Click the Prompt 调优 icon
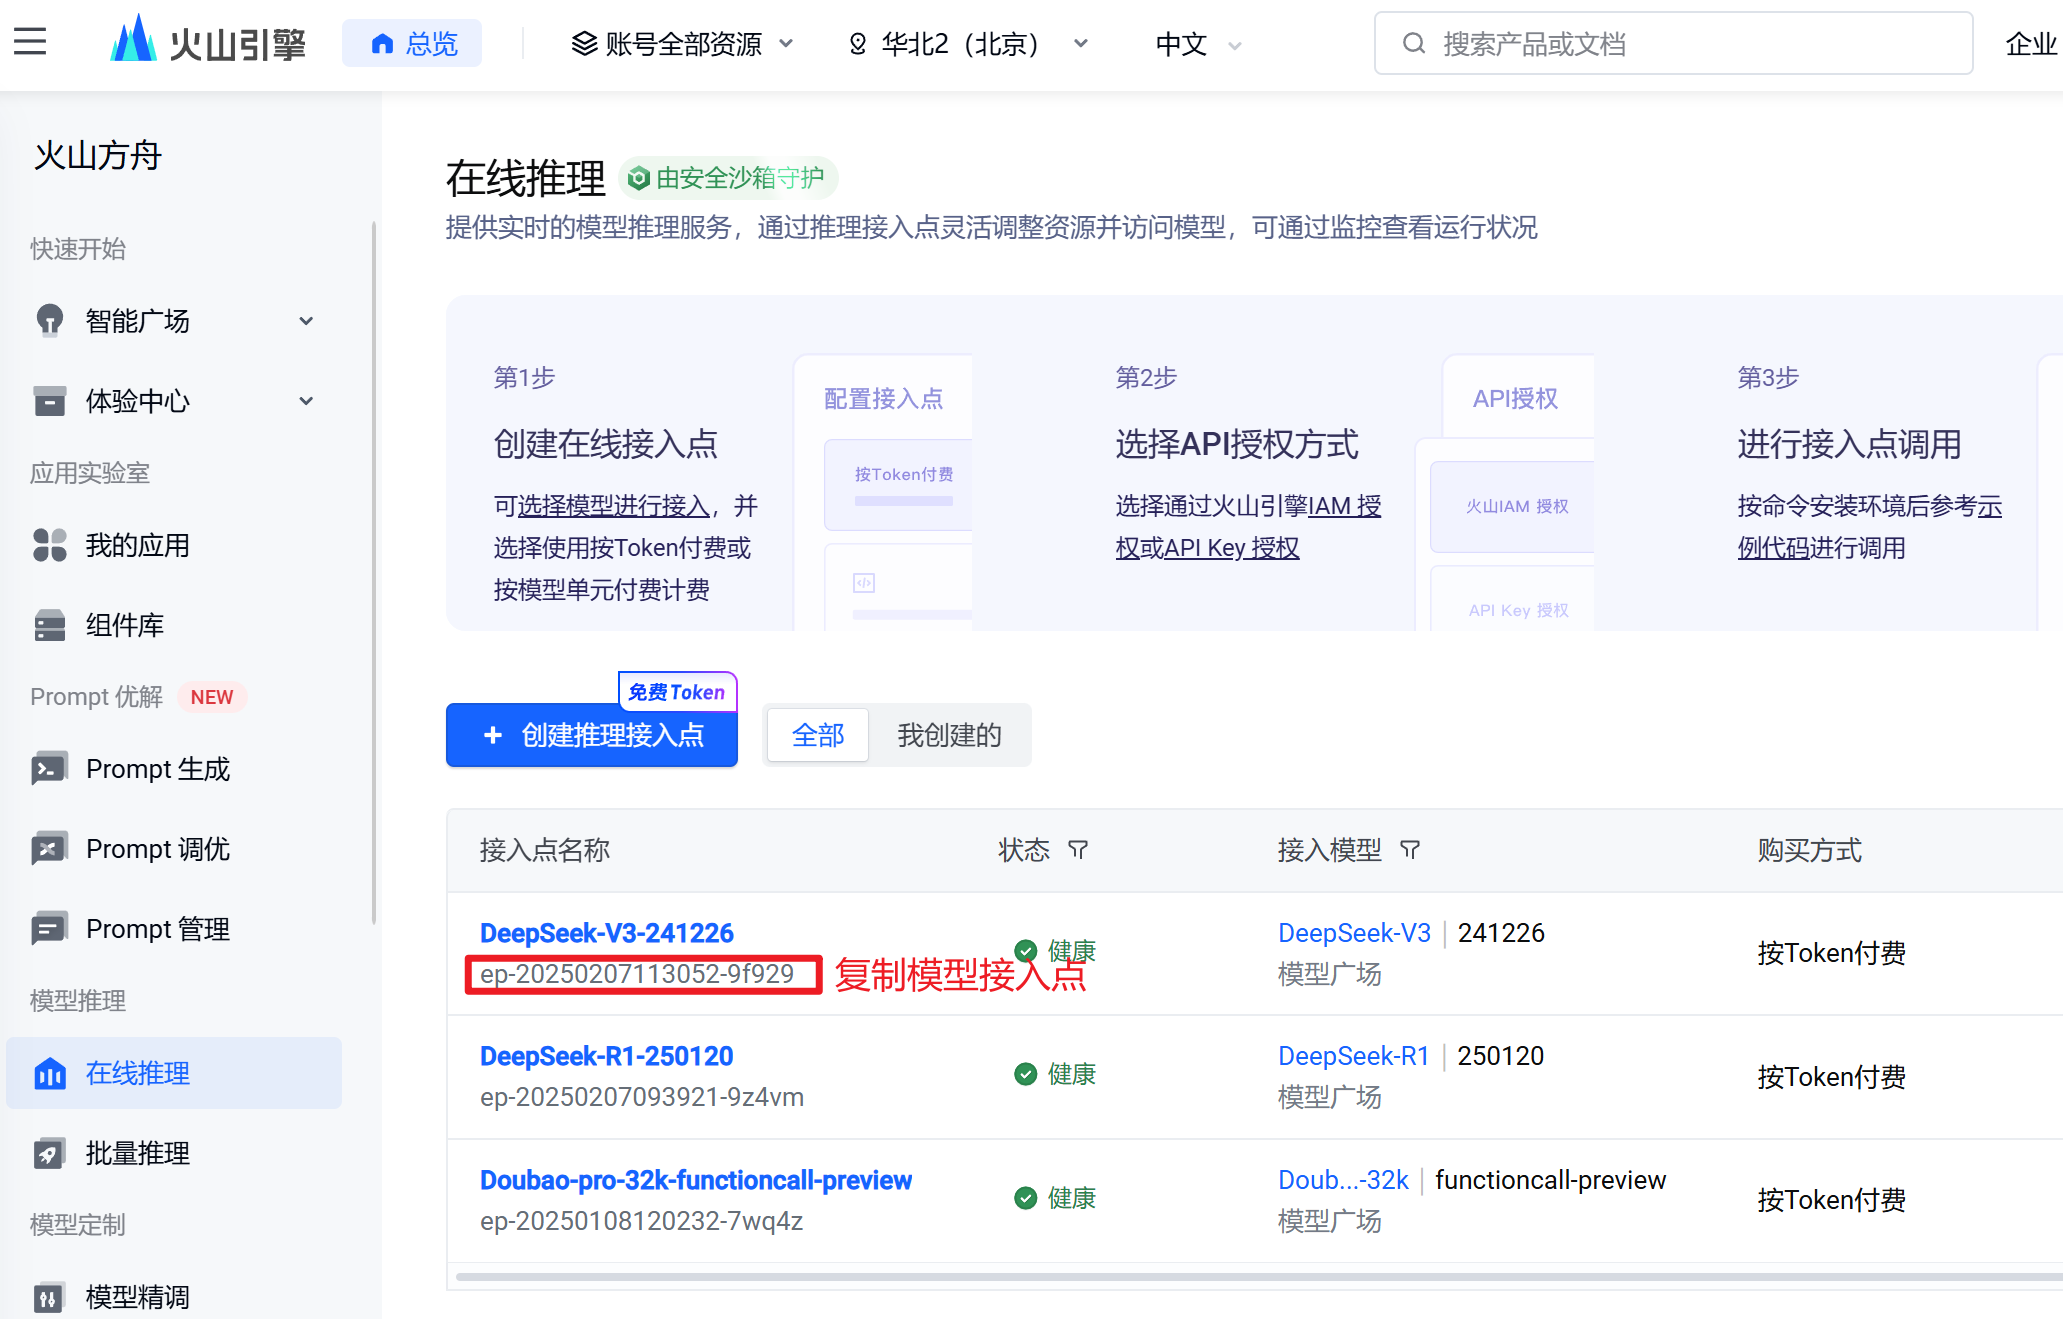Viewport: 2063px width, 1319px height. click(x=49, y=849)
